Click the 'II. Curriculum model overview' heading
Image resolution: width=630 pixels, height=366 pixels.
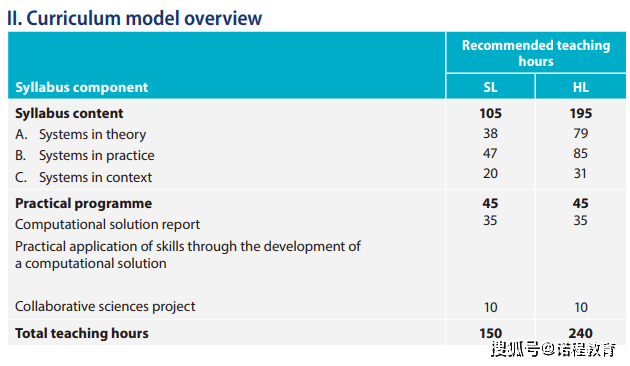tap(135, 18)
